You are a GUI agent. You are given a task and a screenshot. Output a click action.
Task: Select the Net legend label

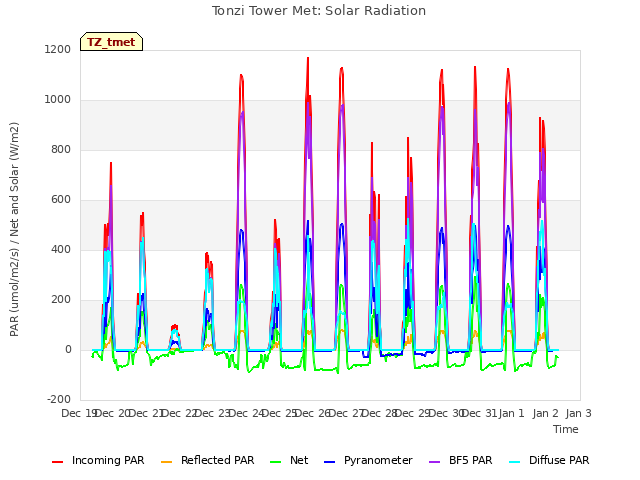click(299, 460)
